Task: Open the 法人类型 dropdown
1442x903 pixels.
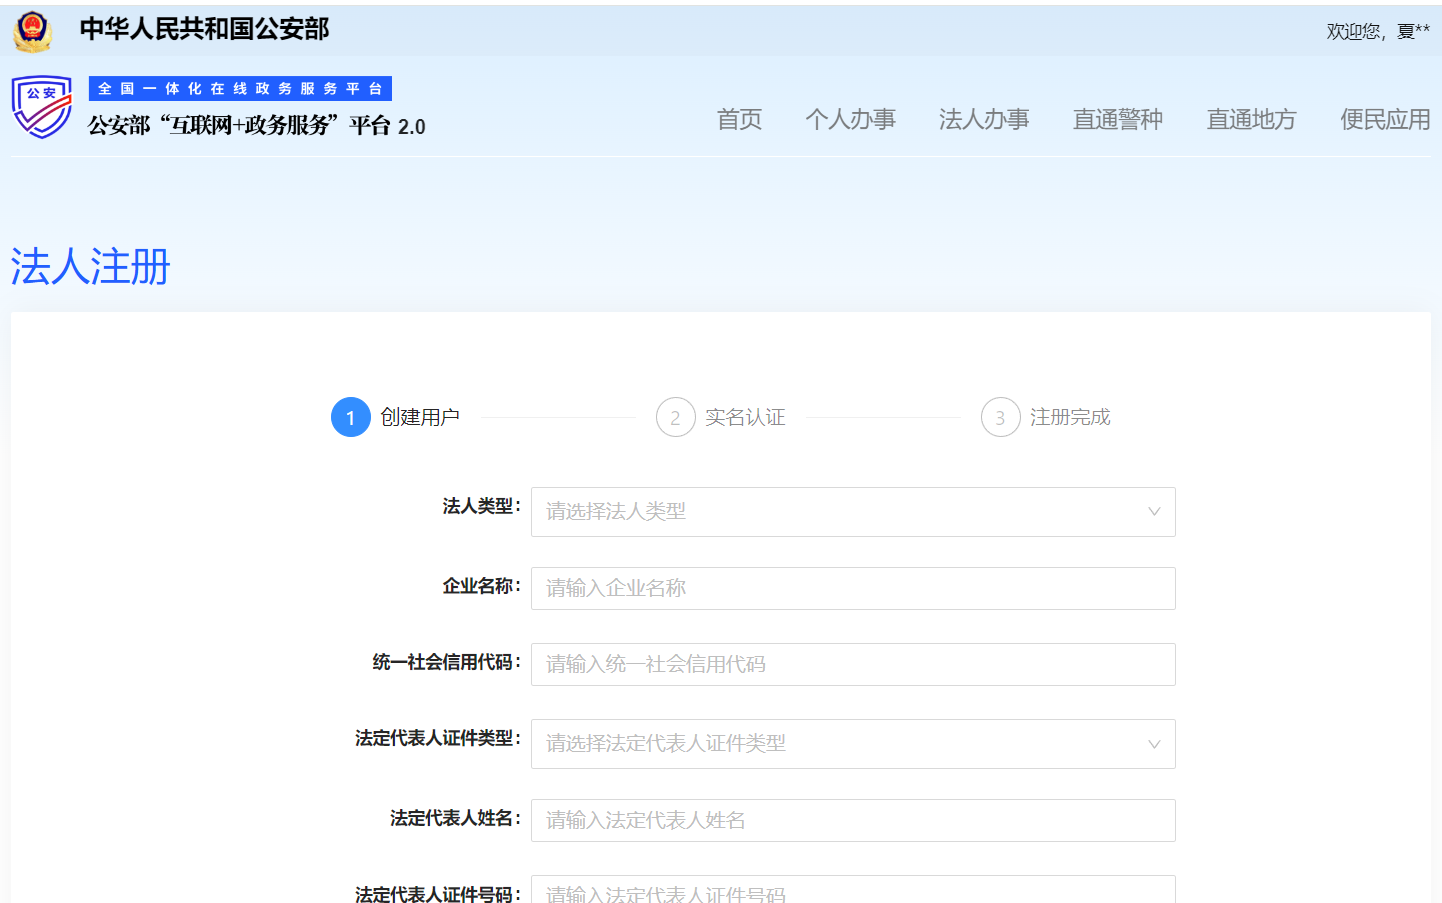Action: pos(852,512)
